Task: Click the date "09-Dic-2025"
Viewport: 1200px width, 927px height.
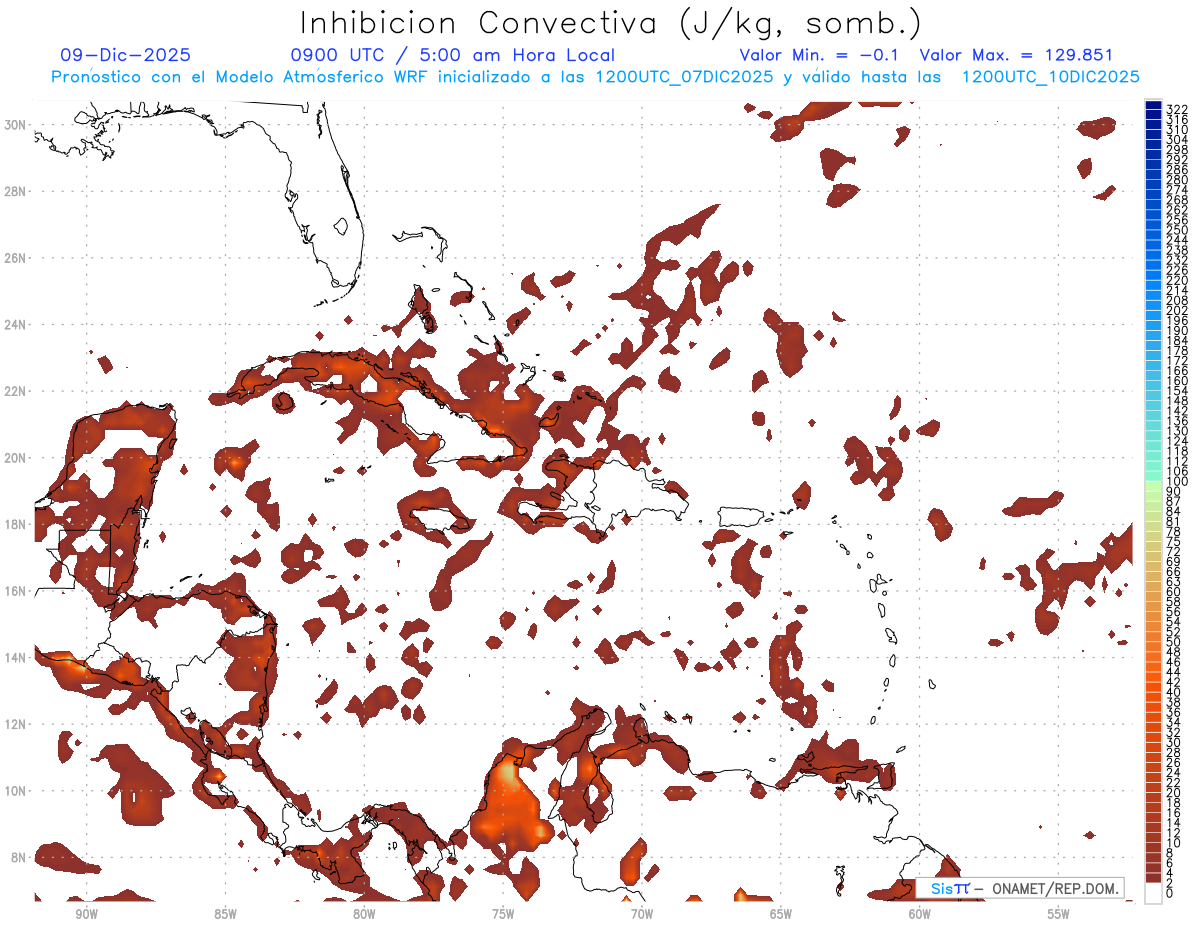Action: coord(126,56)
